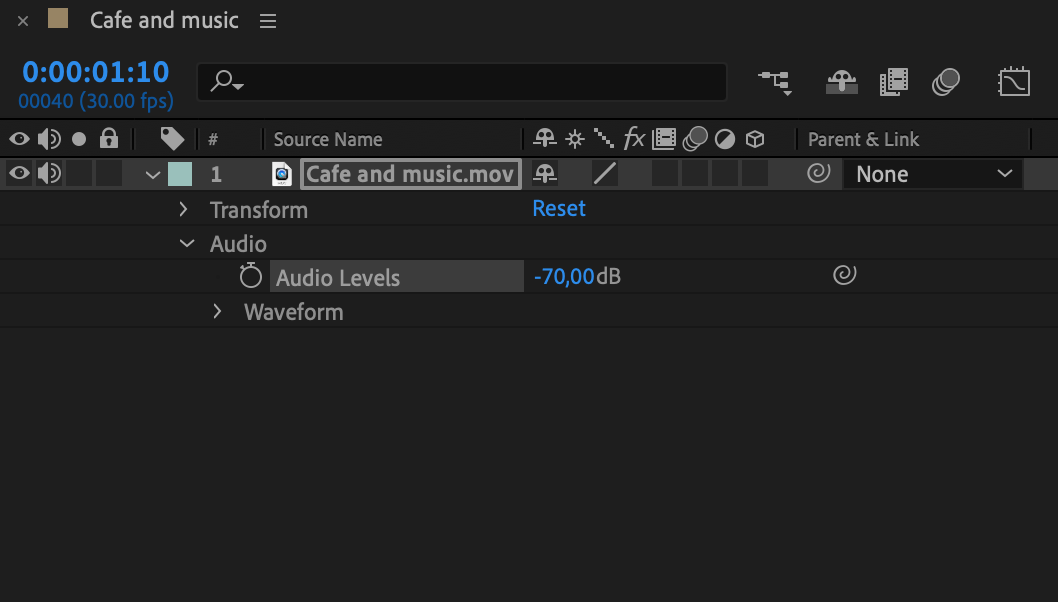Click the teal layer label color swatch
The image size is (1058, 602).
click(x=180, y=174)
